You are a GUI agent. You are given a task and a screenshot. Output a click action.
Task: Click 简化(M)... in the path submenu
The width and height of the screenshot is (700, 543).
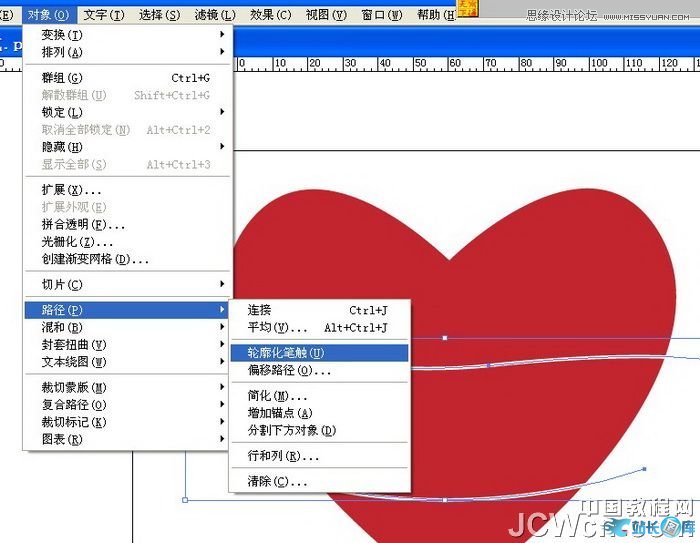(277, 396)
